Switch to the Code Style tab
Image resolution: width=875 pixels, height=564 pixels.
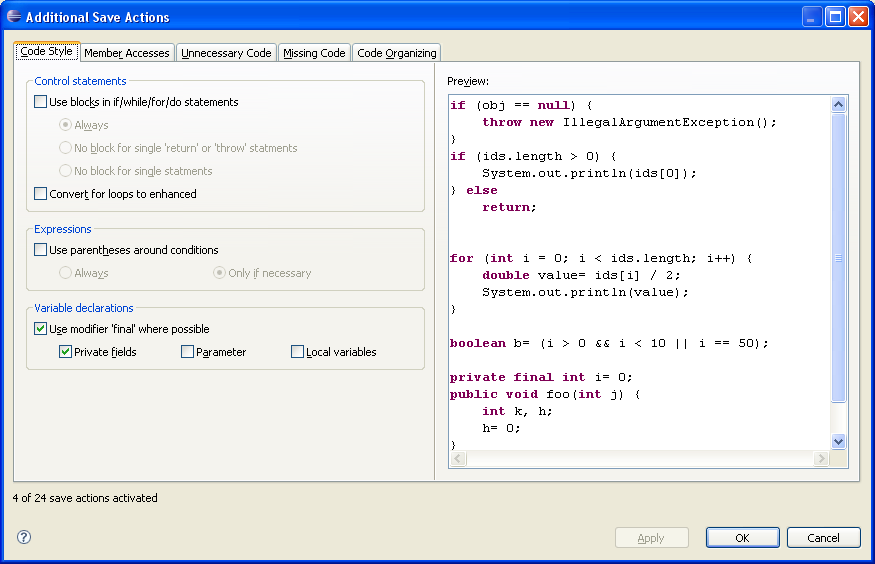coord(47,51)
